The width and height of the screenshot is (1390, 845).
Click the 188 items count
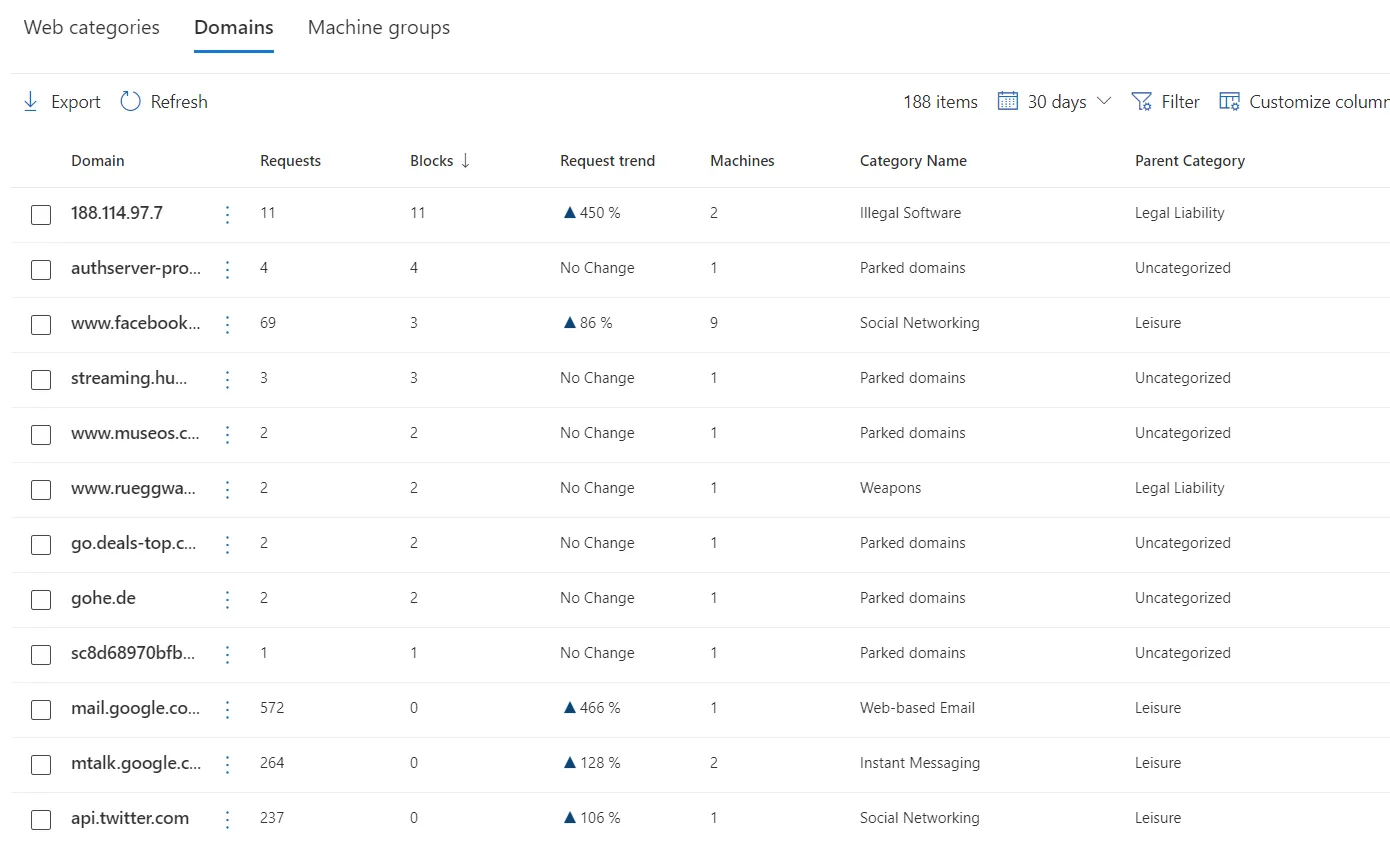tap(941, 101)
